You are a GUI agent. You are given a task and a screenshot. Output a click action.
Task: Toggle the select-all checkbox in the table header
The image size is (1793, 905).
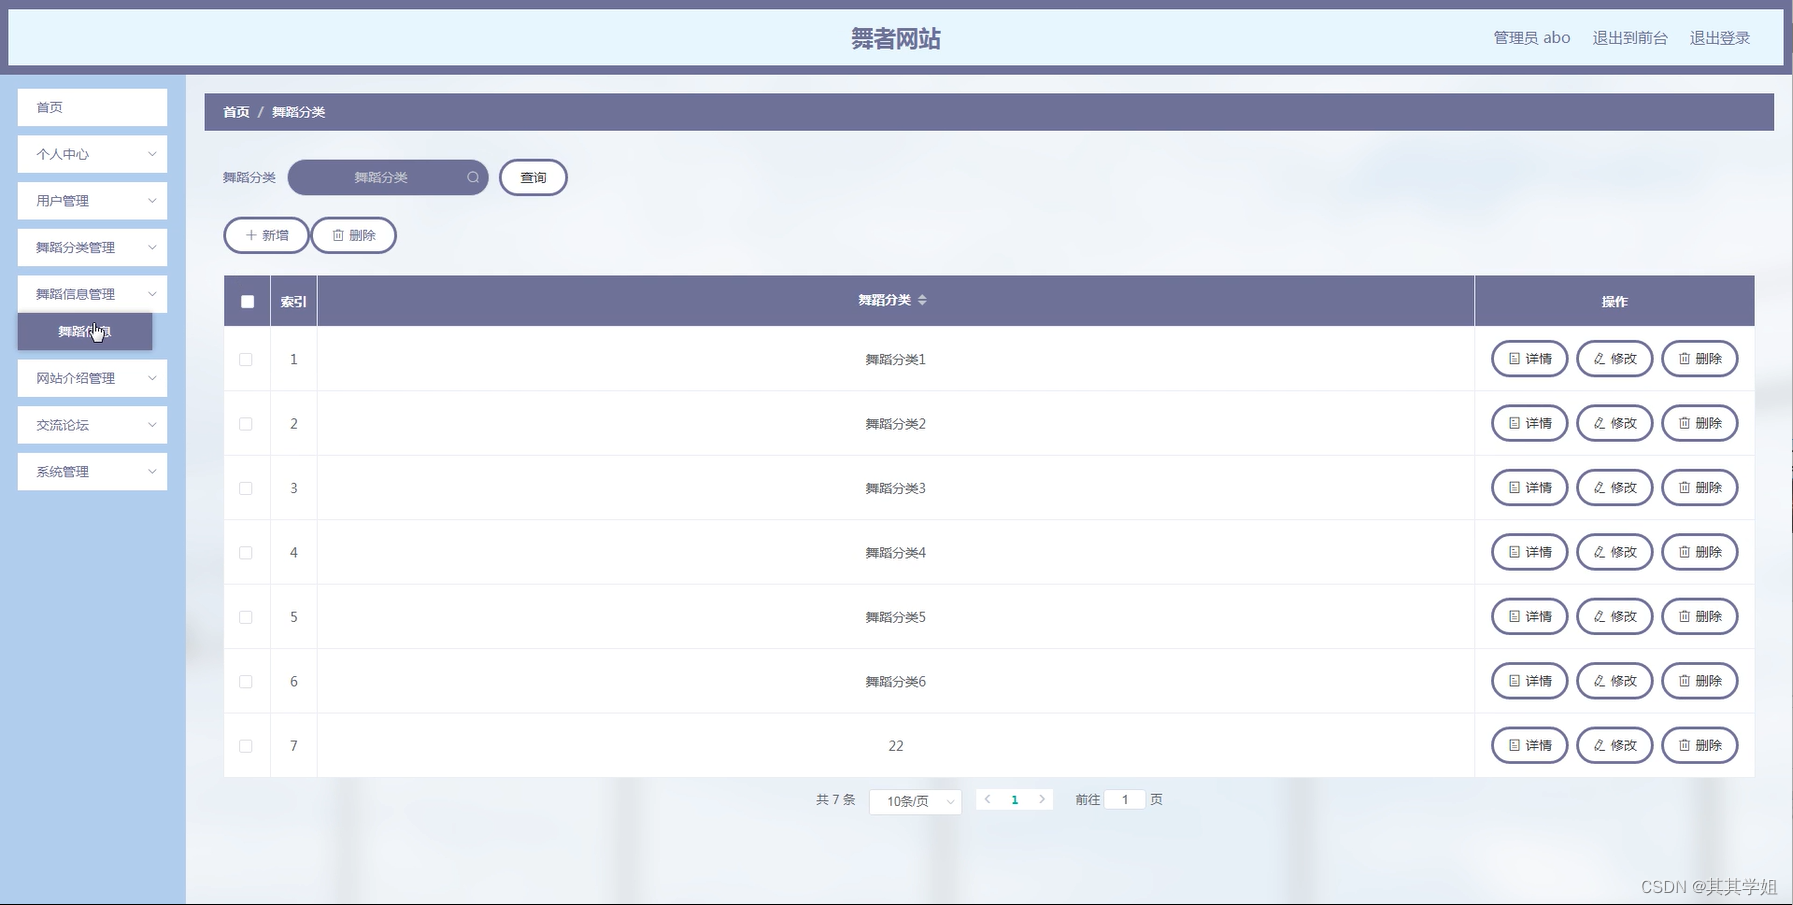pyautogui.click(x=246, y=300)
